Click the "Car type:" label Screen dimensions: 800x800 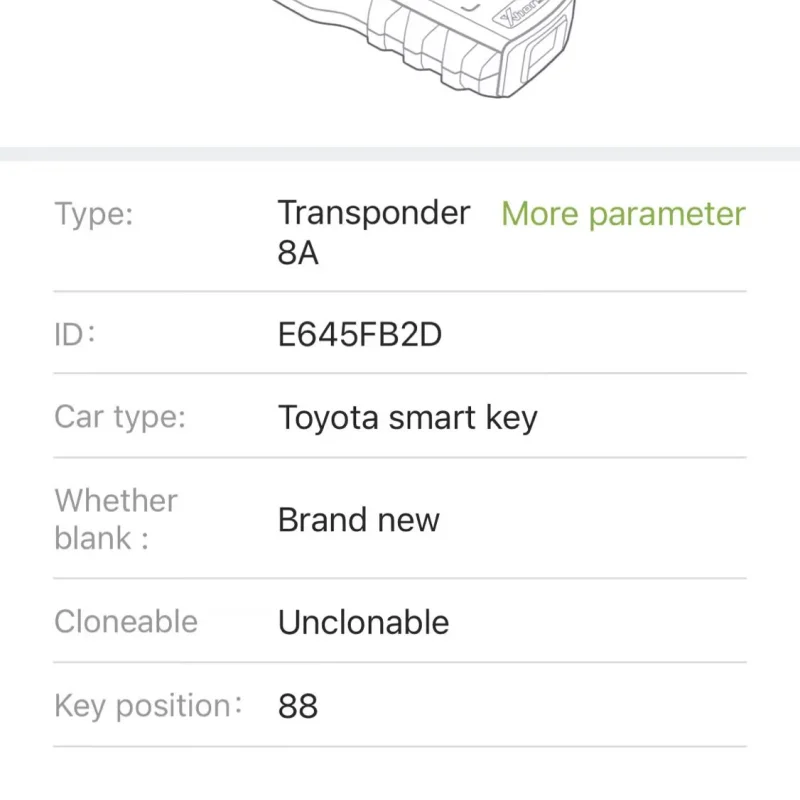click(x=120, y=417)
